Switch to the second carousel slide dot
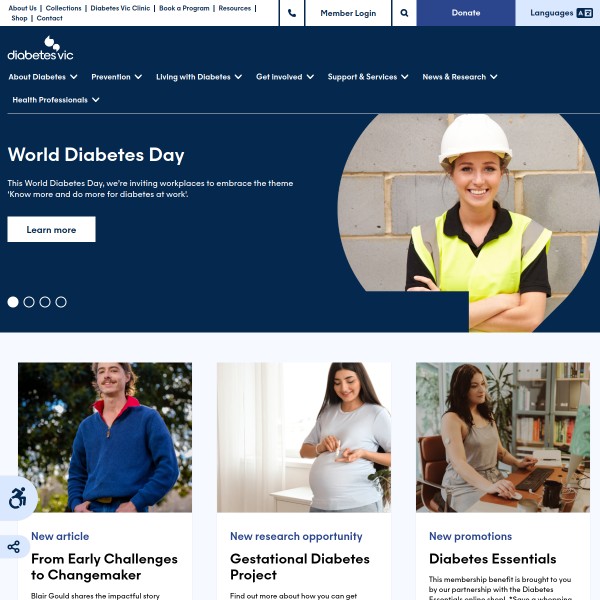The image size is (600, 600). [29, 302]
